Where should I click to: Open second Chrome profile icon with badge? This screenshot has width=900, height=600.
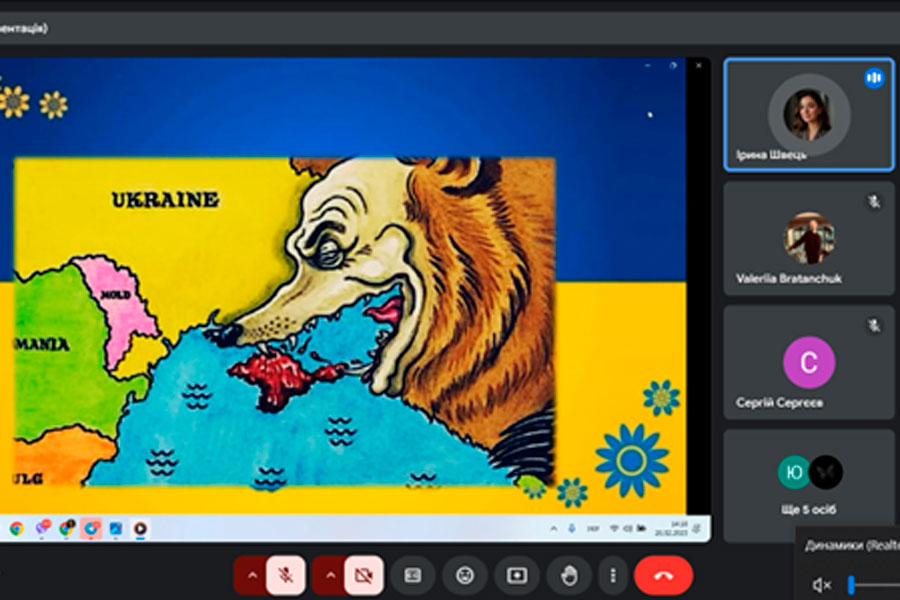pos(67,528)
